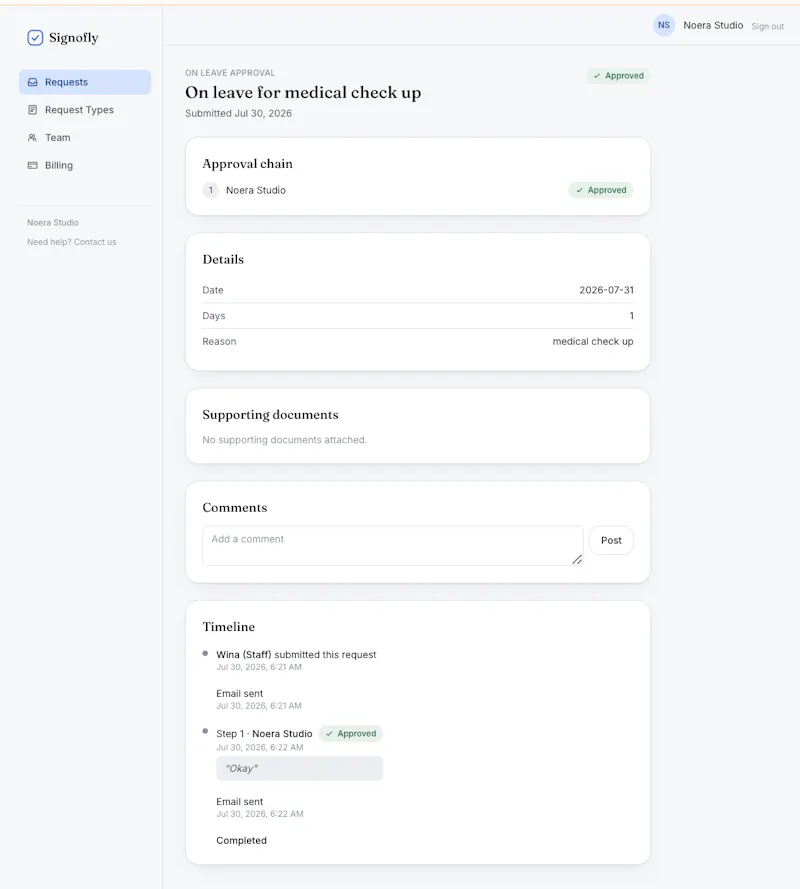800x889 pixels.
Task: Click the comment box resize handle
Action: coord(577,560)
